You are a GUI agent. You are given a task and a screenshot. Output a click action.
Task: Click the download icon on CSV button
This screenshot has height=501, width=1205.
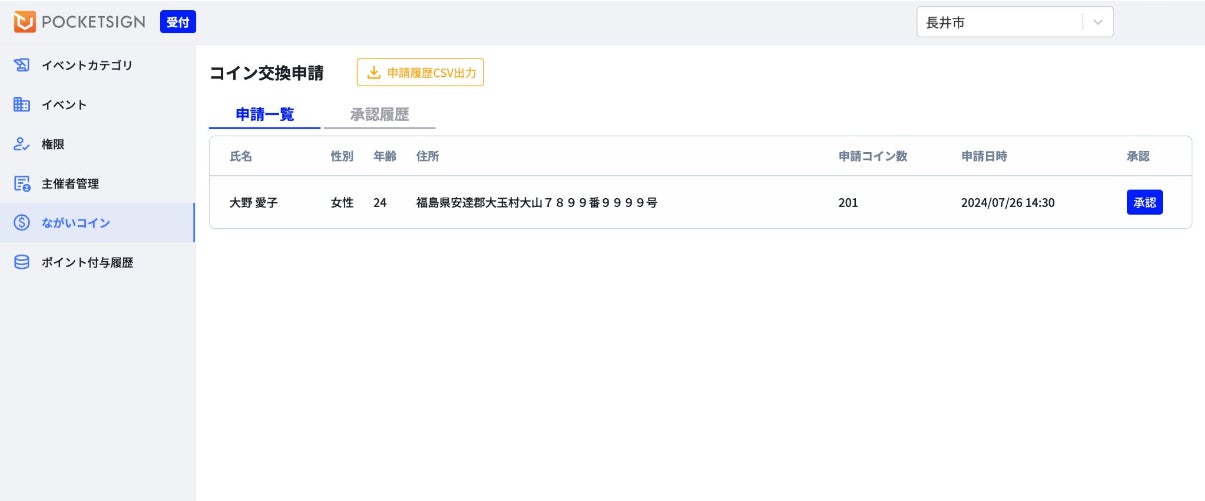click(374, 72)
